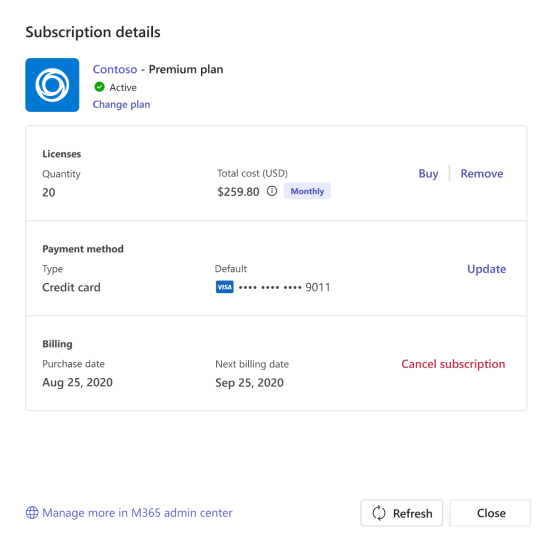Click the Monthly billing badge
The height and width of the screenshot is (533, 550).
click(x=307, y=191)
